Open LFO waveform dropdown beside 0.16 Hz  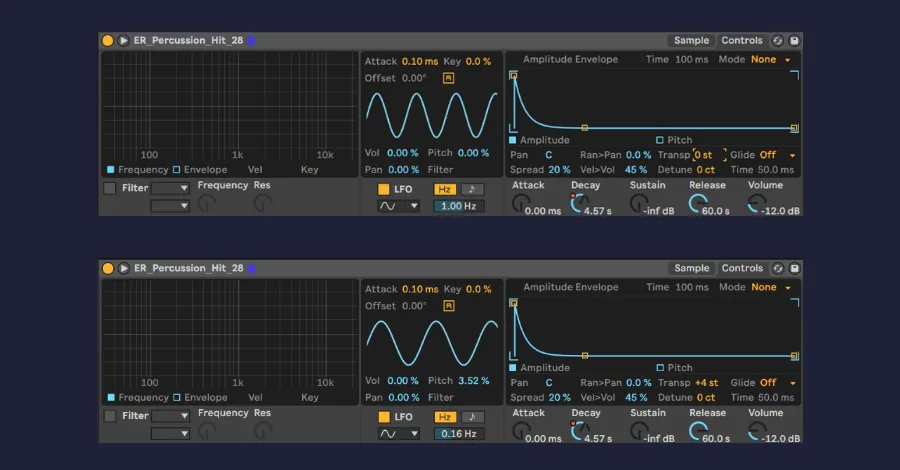point(398,433)
